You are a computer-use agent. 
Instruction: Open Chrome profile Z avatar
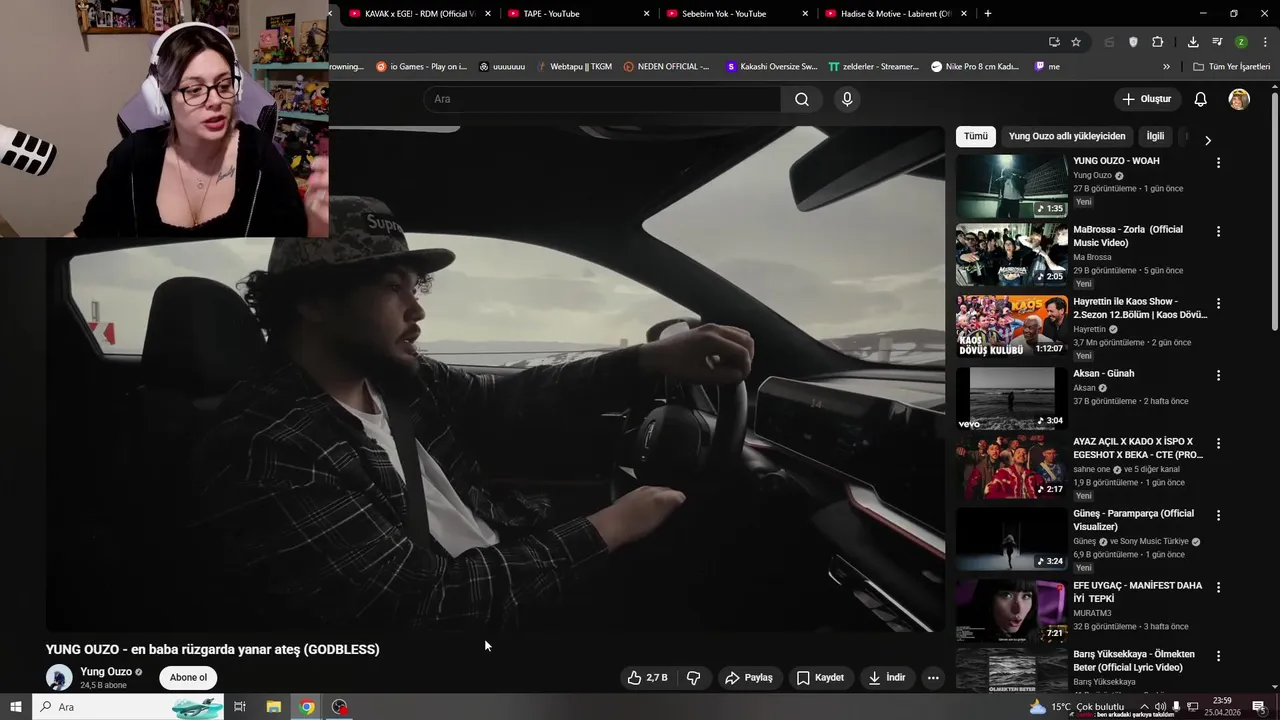tap(1241, 42)
